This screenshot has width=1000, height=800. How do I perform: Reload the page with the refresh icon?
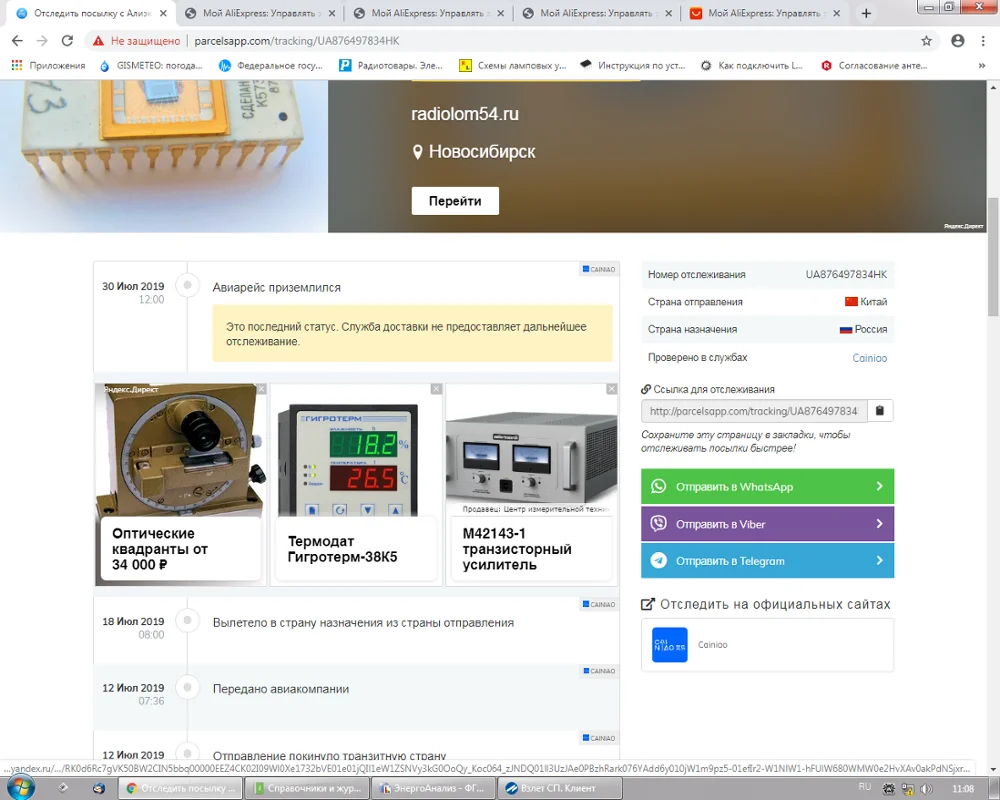[67, 41]
